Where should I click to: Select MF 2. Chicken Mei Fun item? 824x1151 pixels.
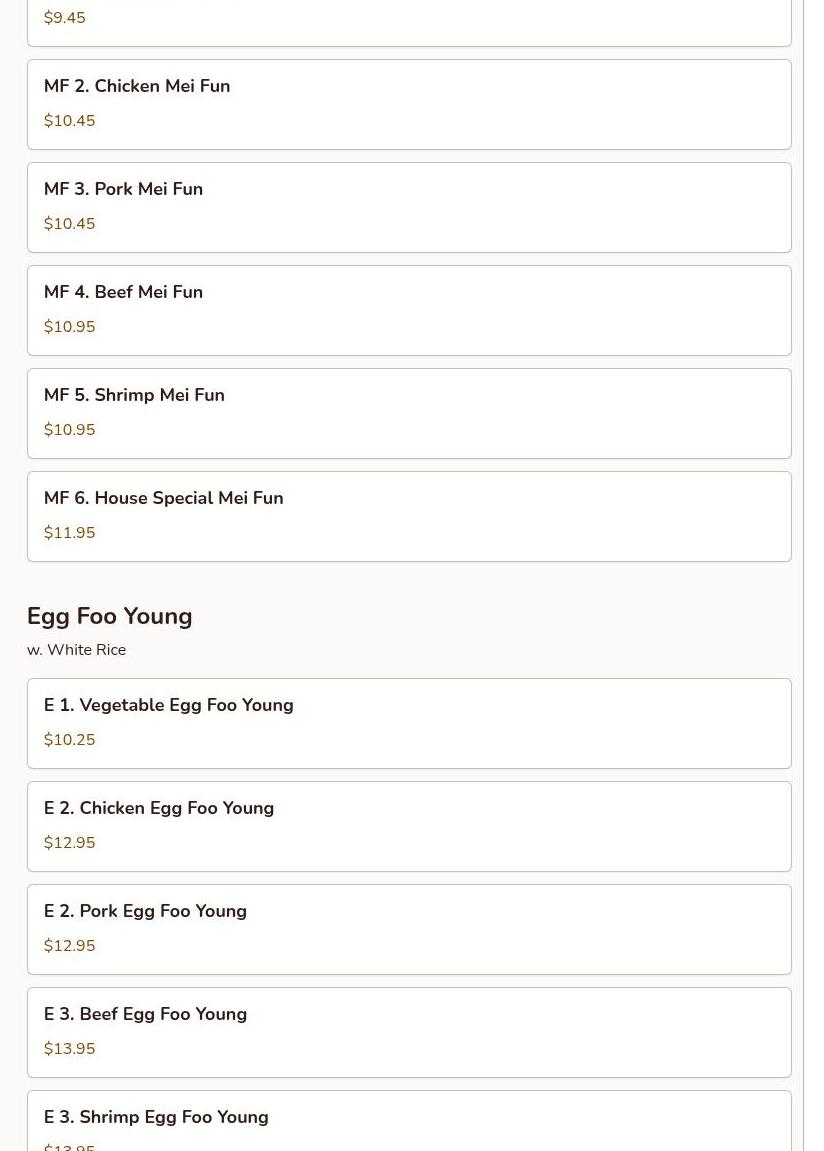coord(409,104)
